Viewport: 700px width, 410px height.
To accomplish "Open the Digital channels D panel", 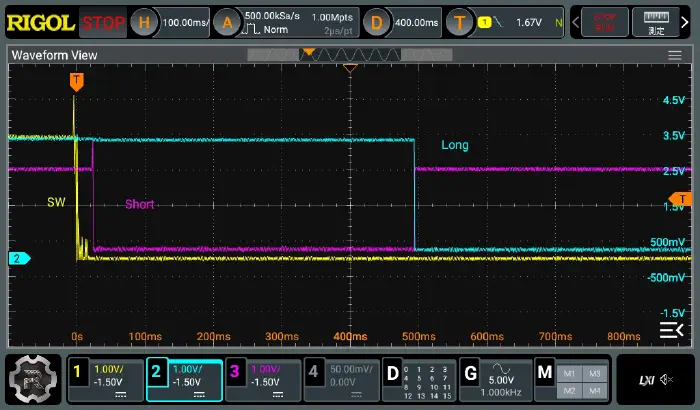I will click(419, 378).
